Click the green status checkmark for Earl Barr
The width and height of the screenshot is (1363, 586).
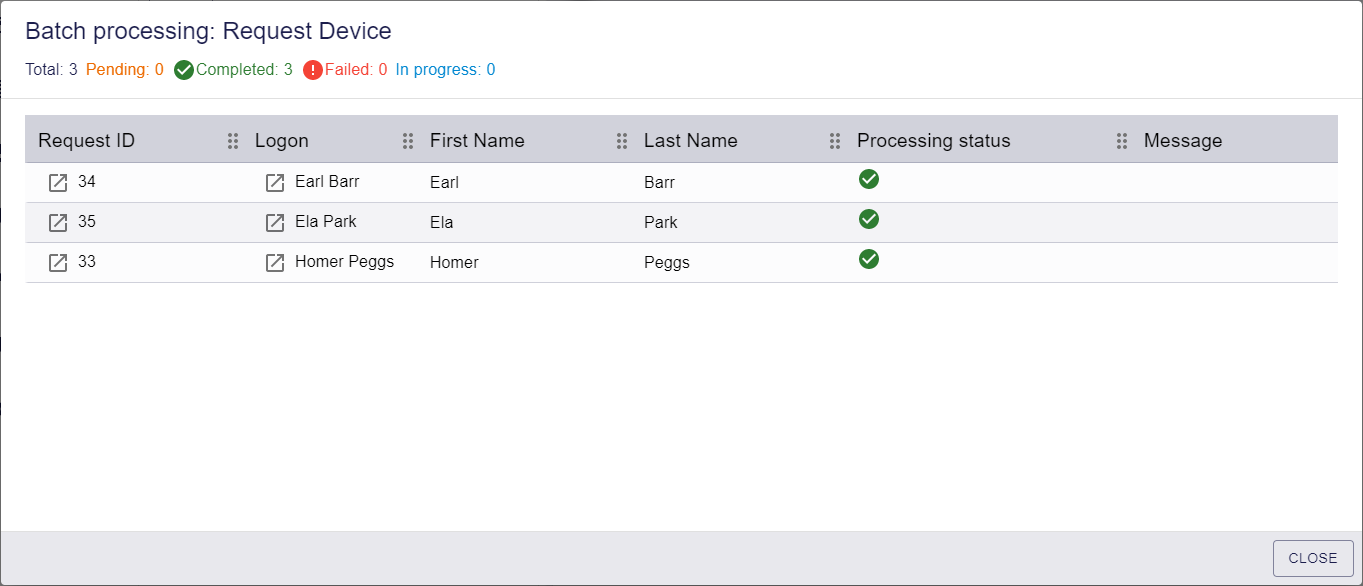[869, 179]
